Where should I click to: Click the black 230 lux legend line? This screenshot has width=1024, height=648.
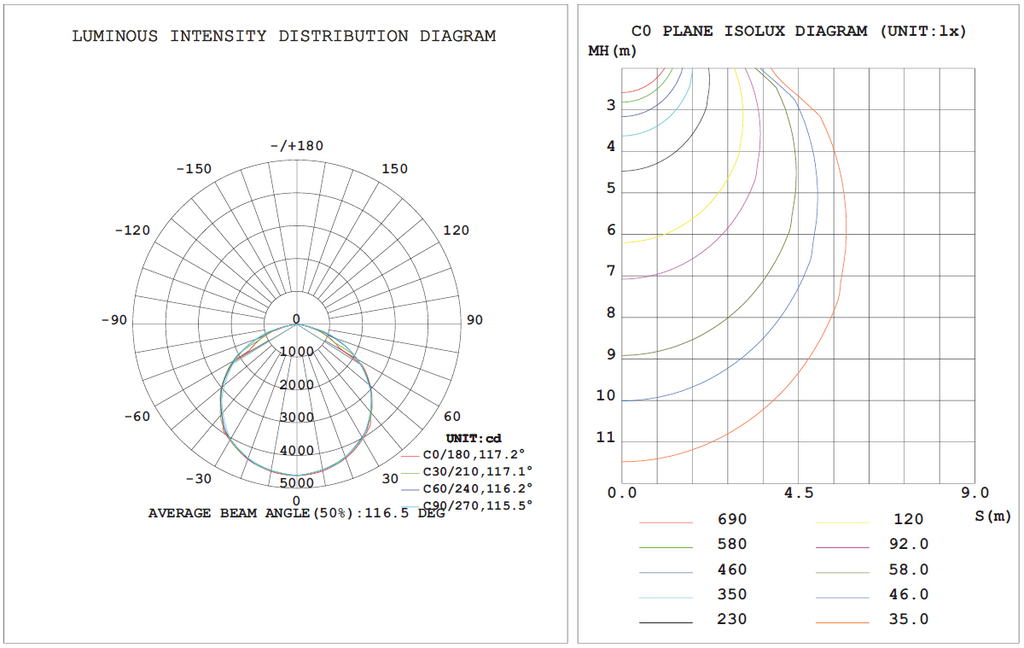click(x=666, y=623)
